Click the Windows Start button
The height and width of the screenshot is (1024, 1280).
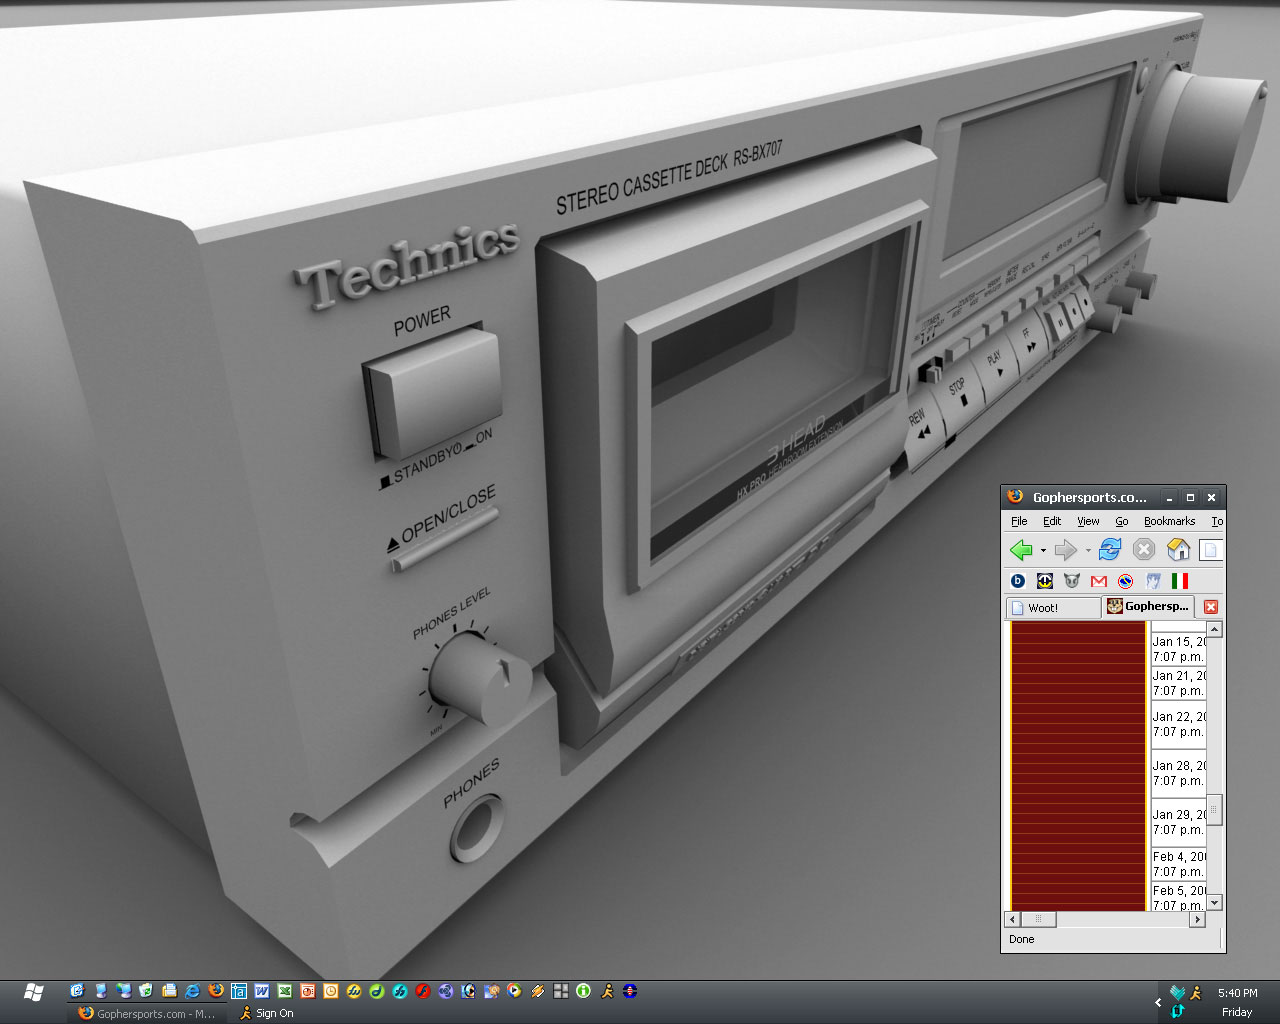(33, 992)
